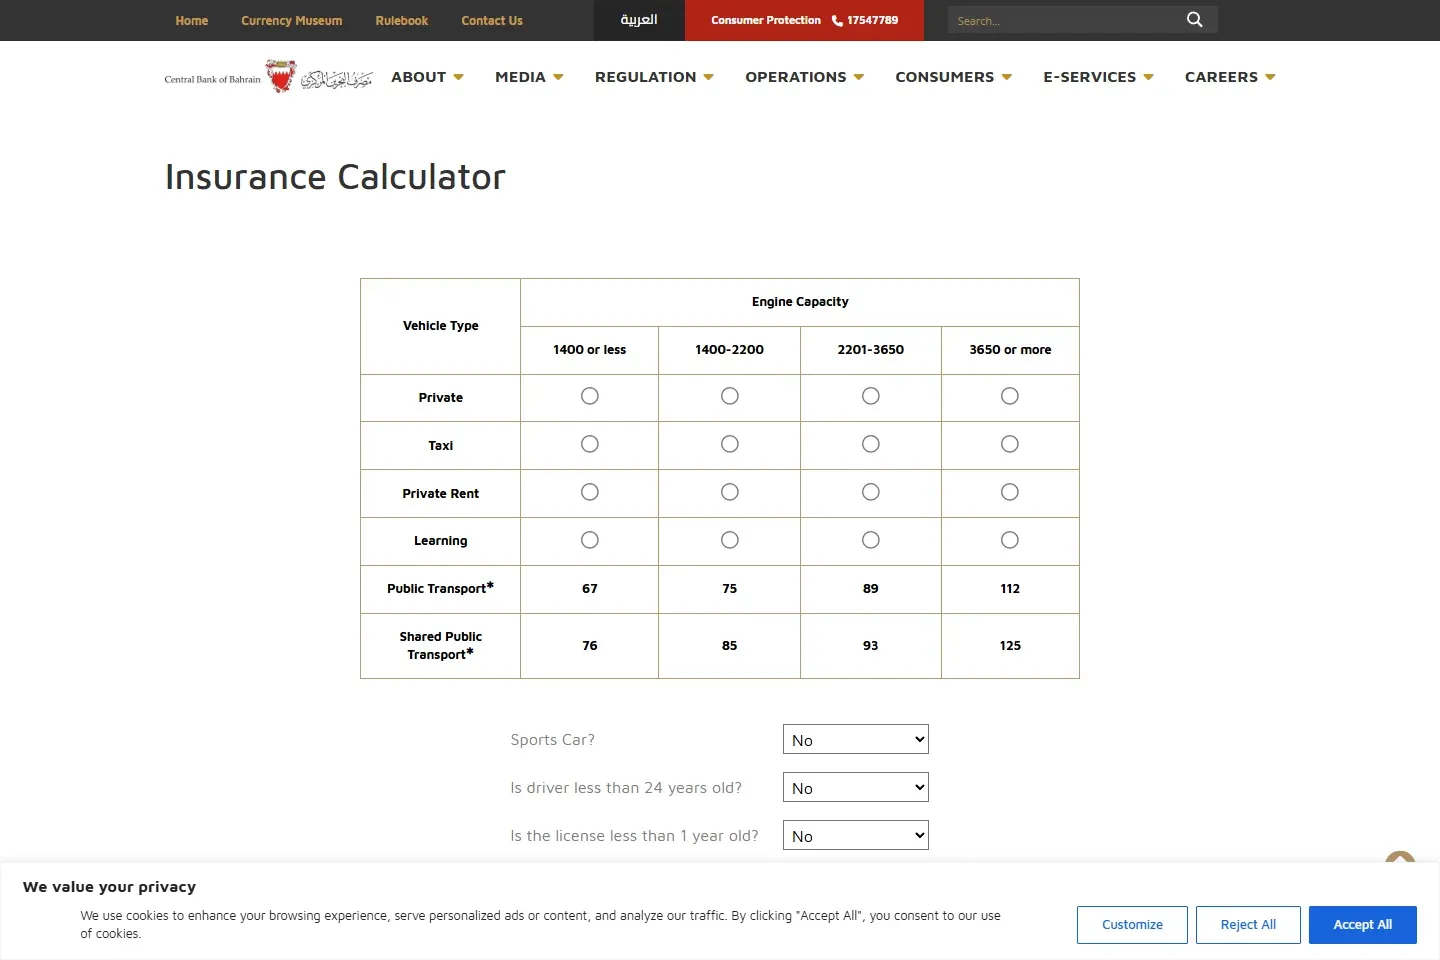Open the Contact Us link

tap(492, 20)
